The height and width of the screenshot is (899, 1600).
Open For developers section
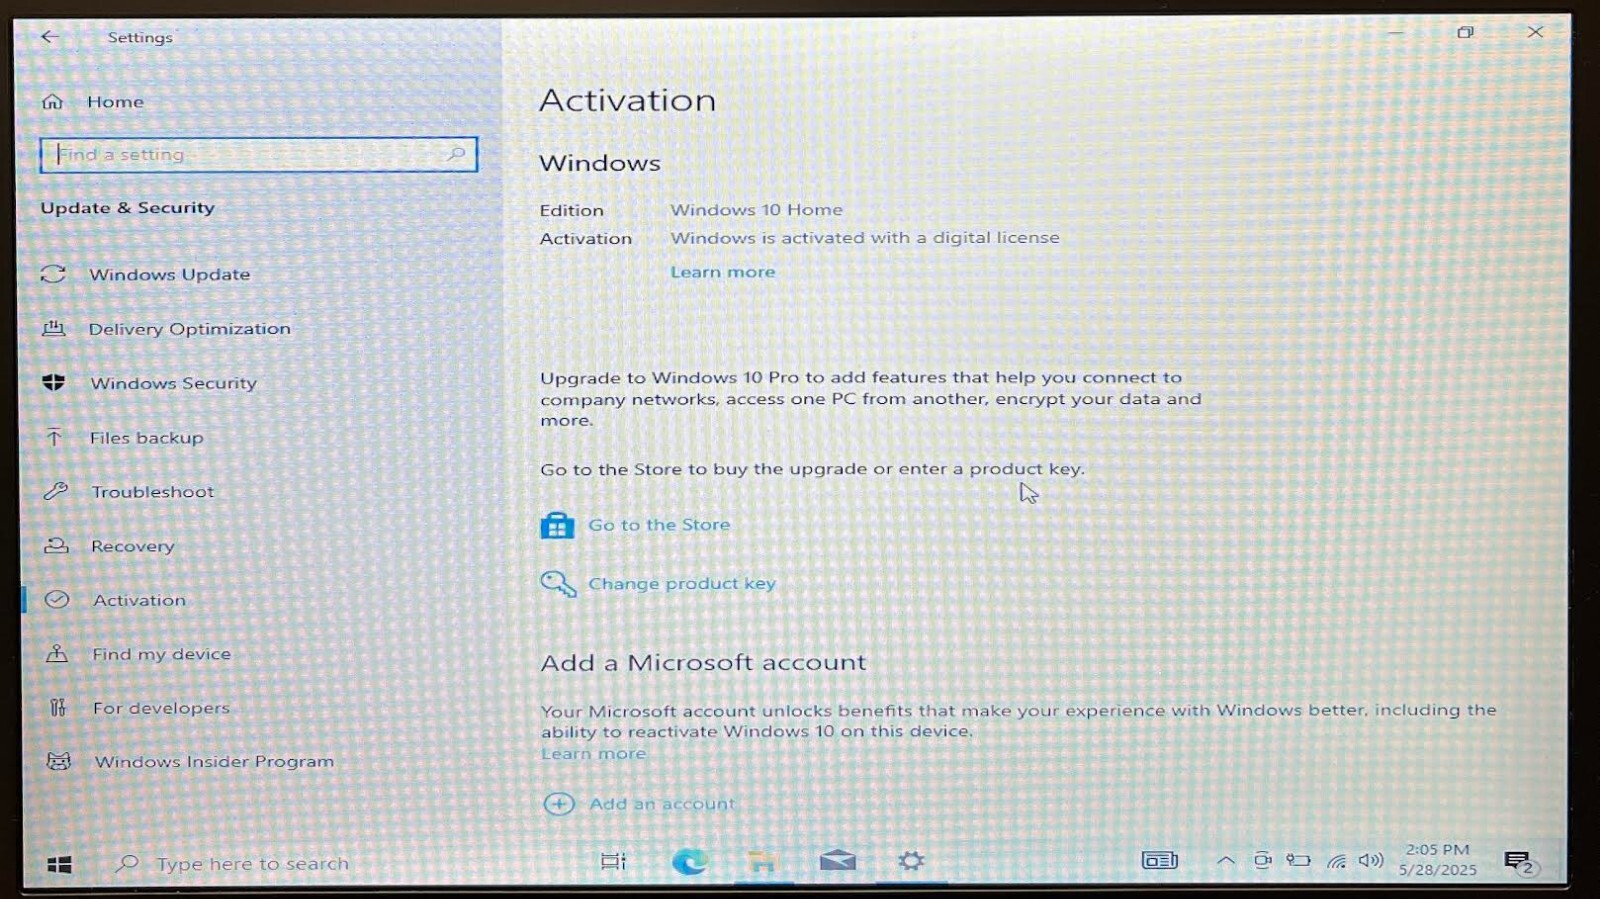tap(161, 708)
